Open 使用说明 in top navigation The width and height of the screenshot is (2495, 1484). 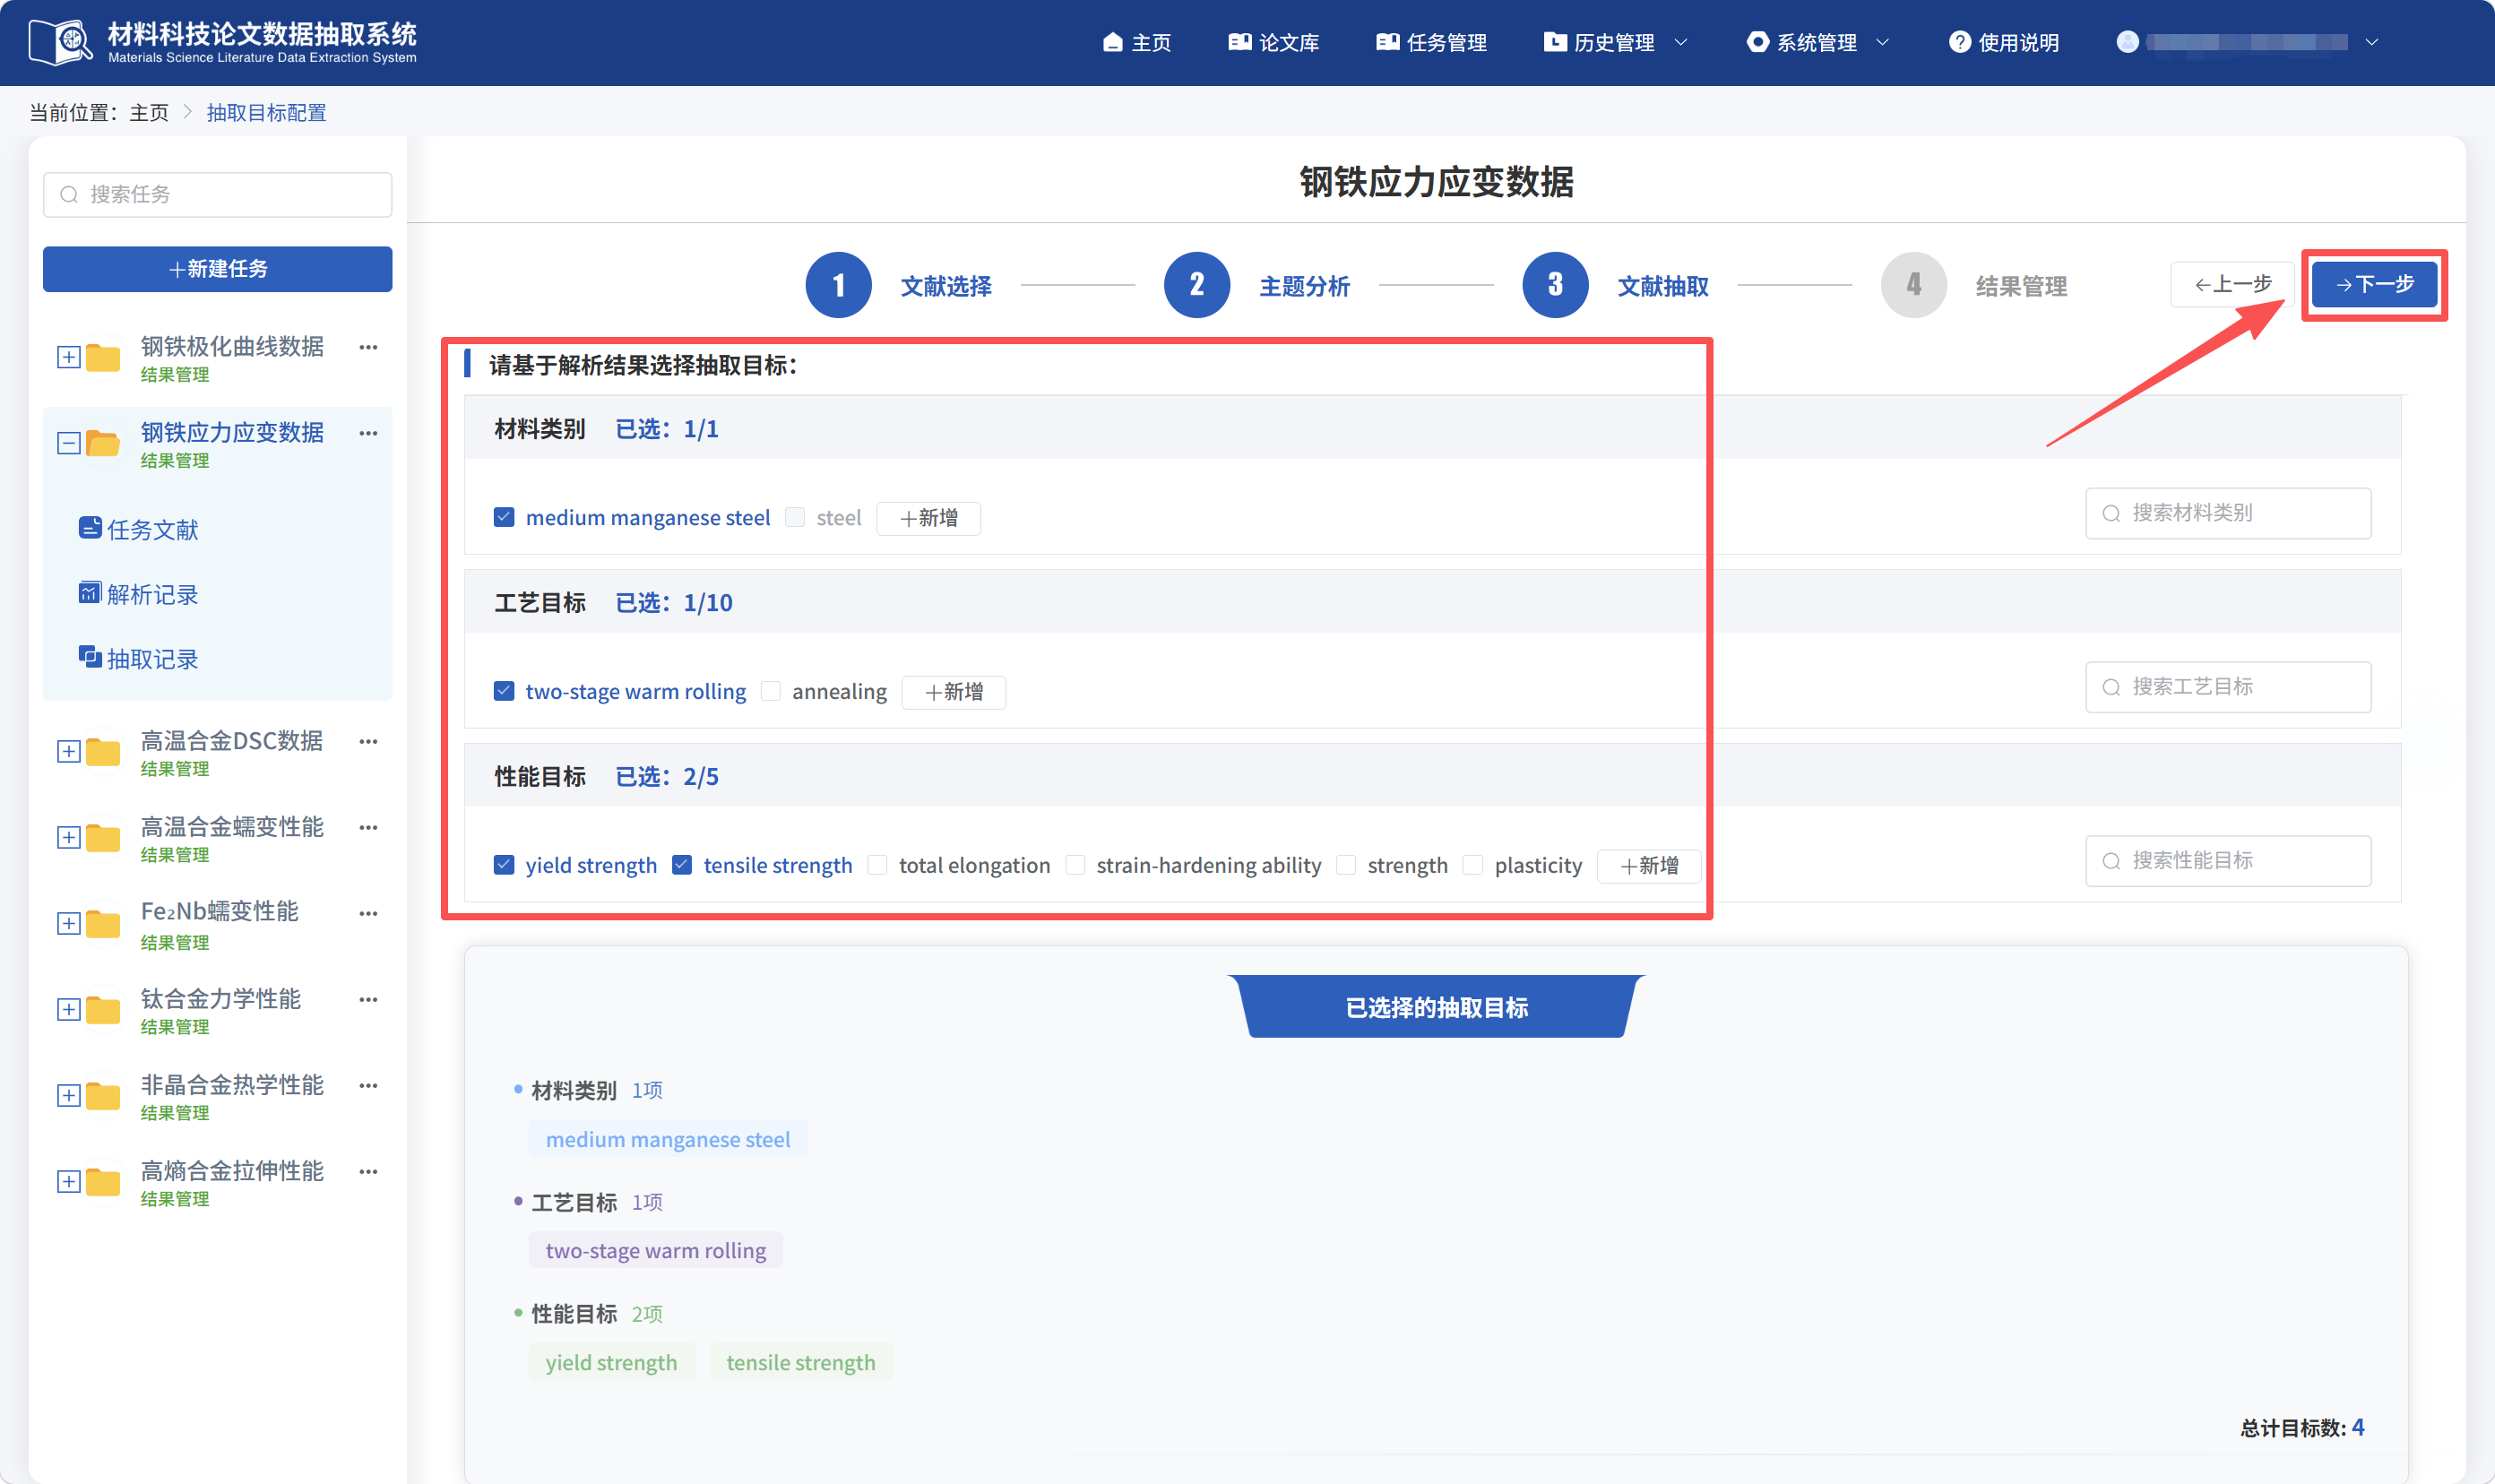click(2003, 42)
